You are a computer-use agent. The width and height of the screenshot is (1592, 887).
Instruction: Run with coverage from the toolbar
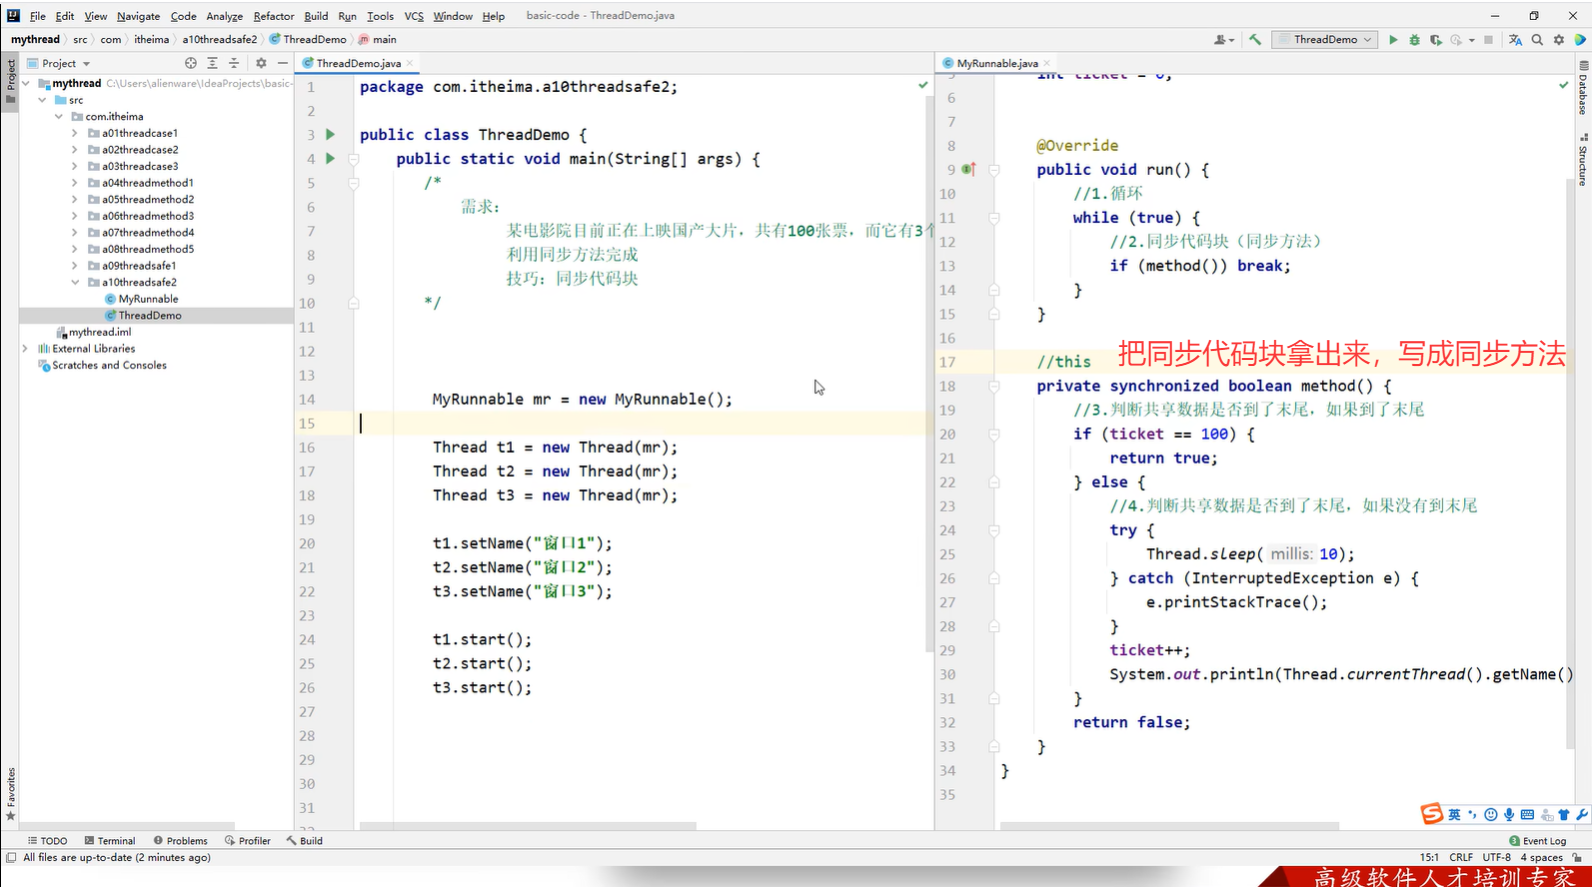coord(1435,40)
